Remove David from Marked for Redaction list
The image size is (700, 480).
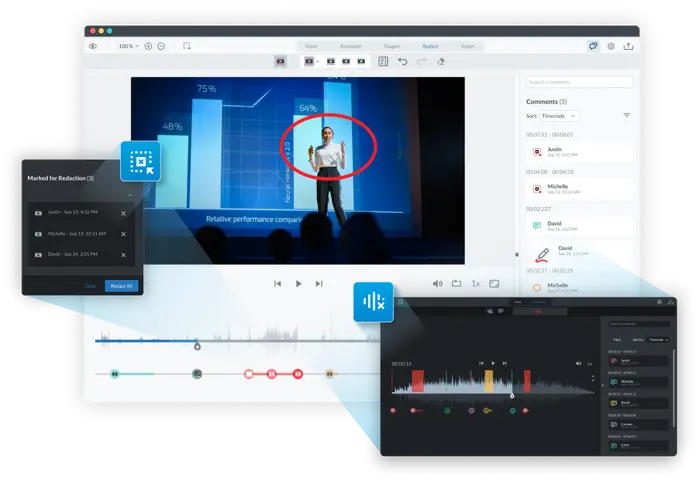[x=123, y=255]
